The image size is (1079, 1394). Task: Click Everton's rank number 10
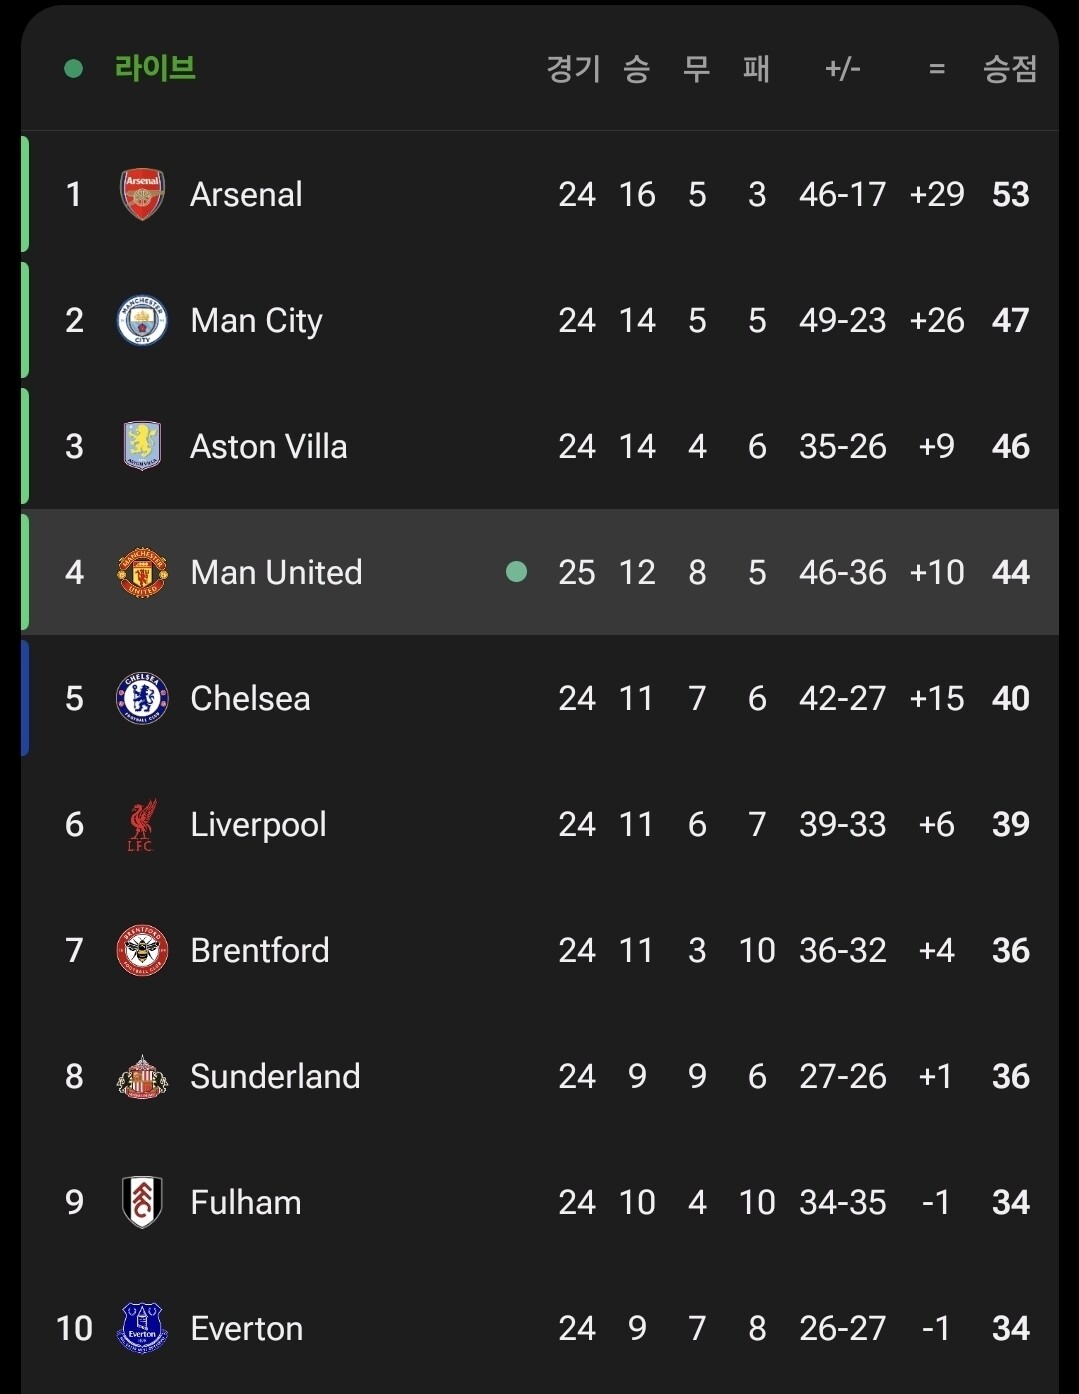click(x=74, y=1328)
